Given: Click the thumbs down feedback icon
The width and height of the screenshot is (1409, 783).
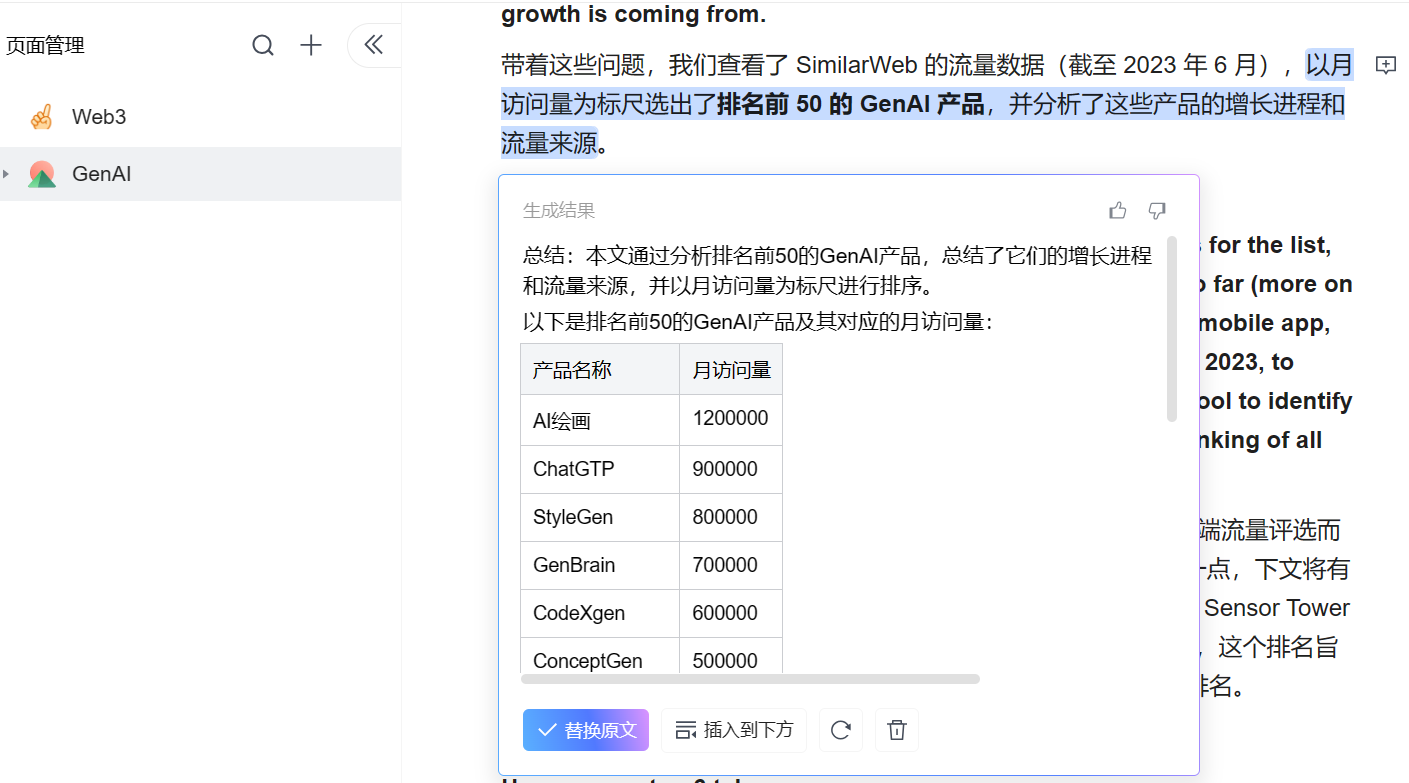Looking at the screenshot, I should click(x=1157, y=210).
